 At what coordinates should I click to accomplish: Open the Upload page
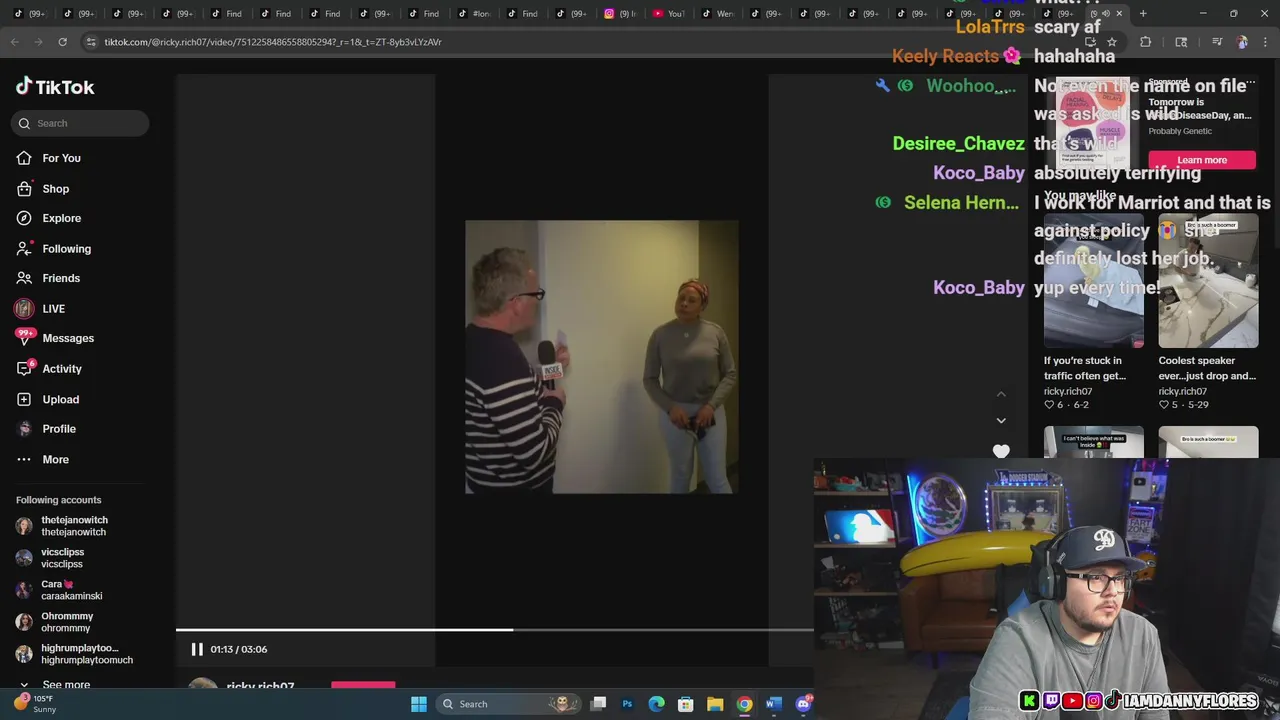coord(47,399)
